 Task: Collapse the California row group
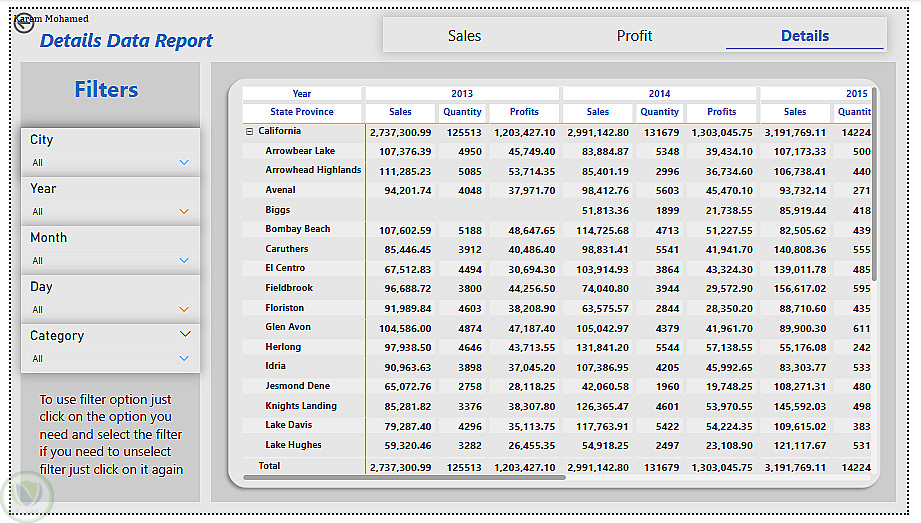click(x=249, y=131)
